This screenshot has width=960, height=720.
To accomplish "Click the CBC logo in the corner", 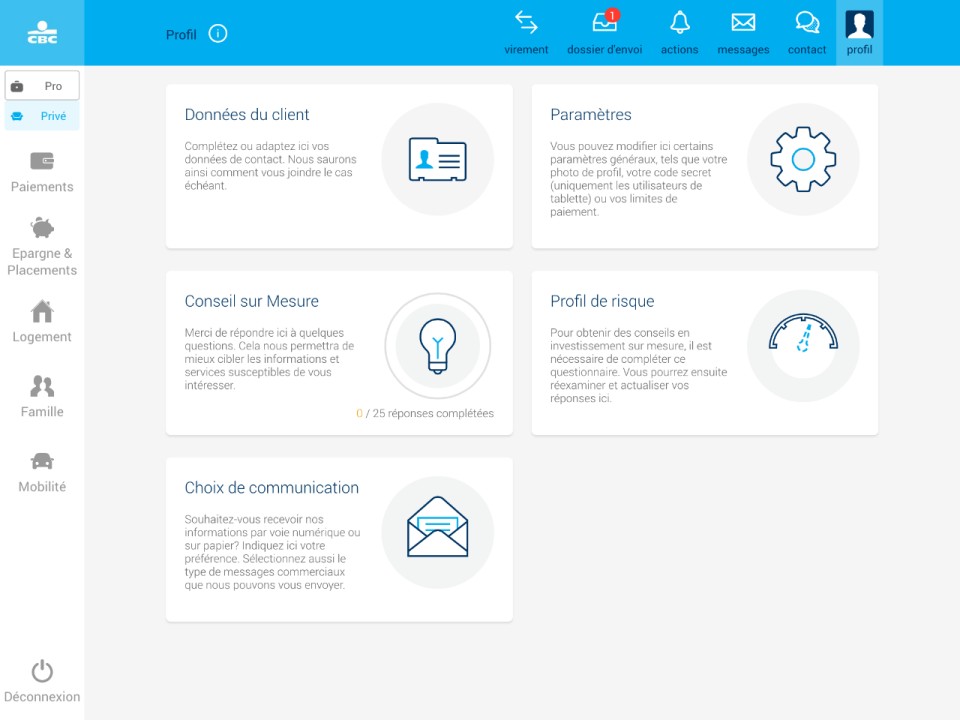I will tap(42, 32).
